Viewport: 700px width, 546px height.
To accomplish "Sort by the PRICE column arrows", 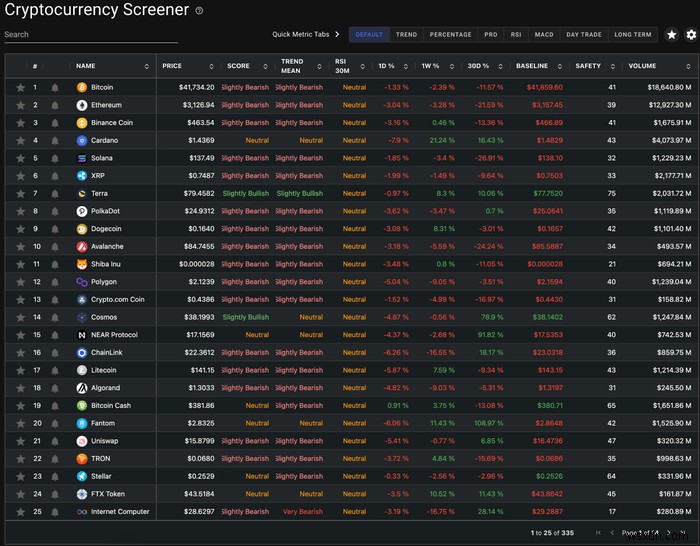I will tap(211, 66).
